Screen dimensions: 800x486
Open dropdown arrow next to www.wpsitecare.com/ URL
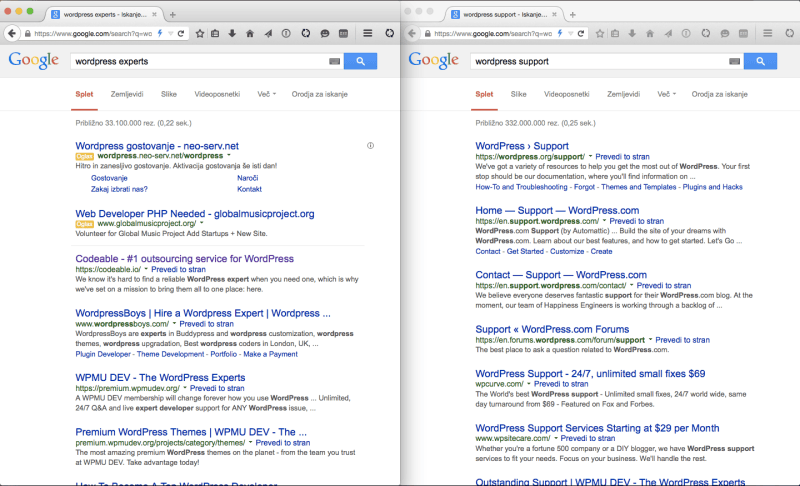coord(556,439)
